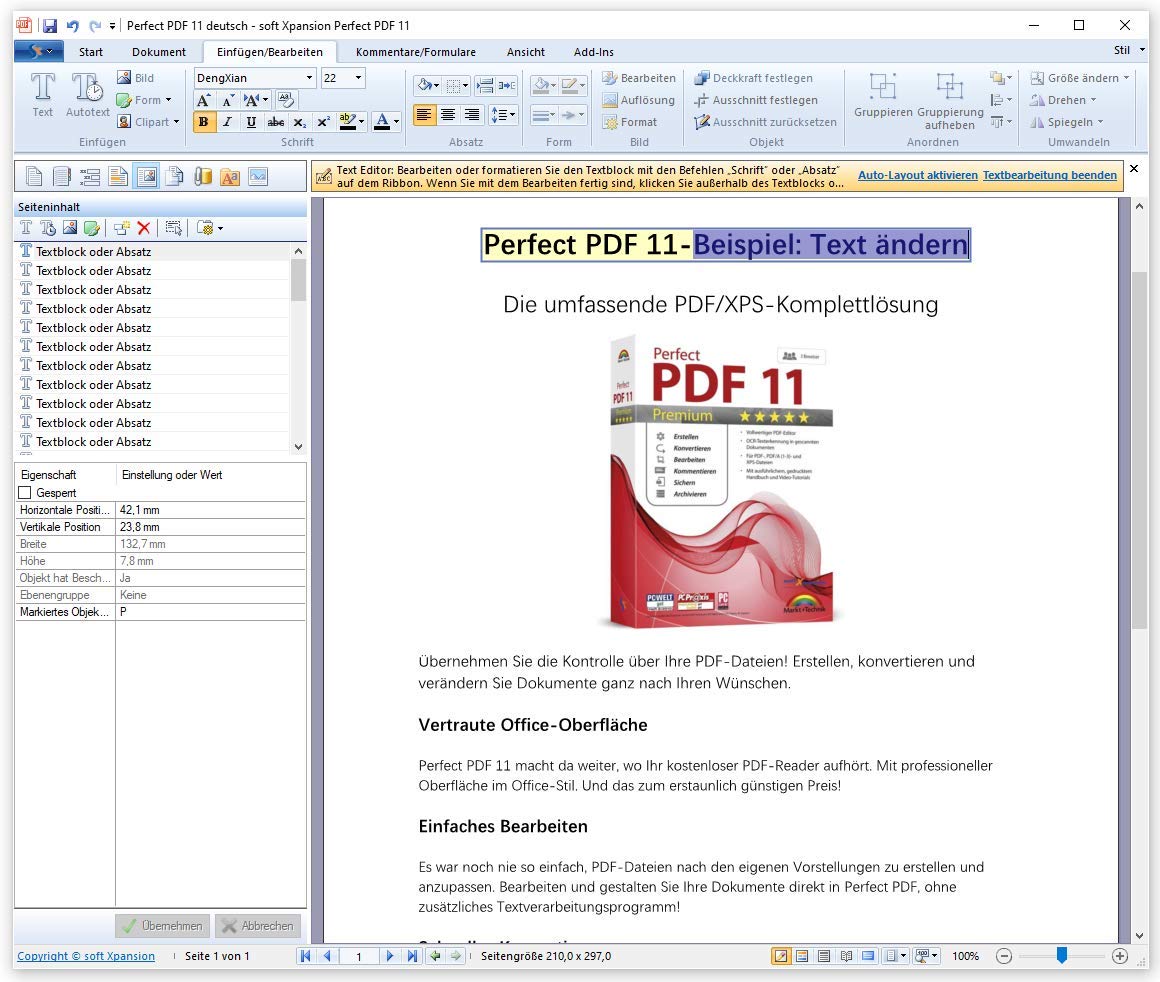Toggle strikethrough formatting
Screen dimensions: 1160x982
point(275,122)
